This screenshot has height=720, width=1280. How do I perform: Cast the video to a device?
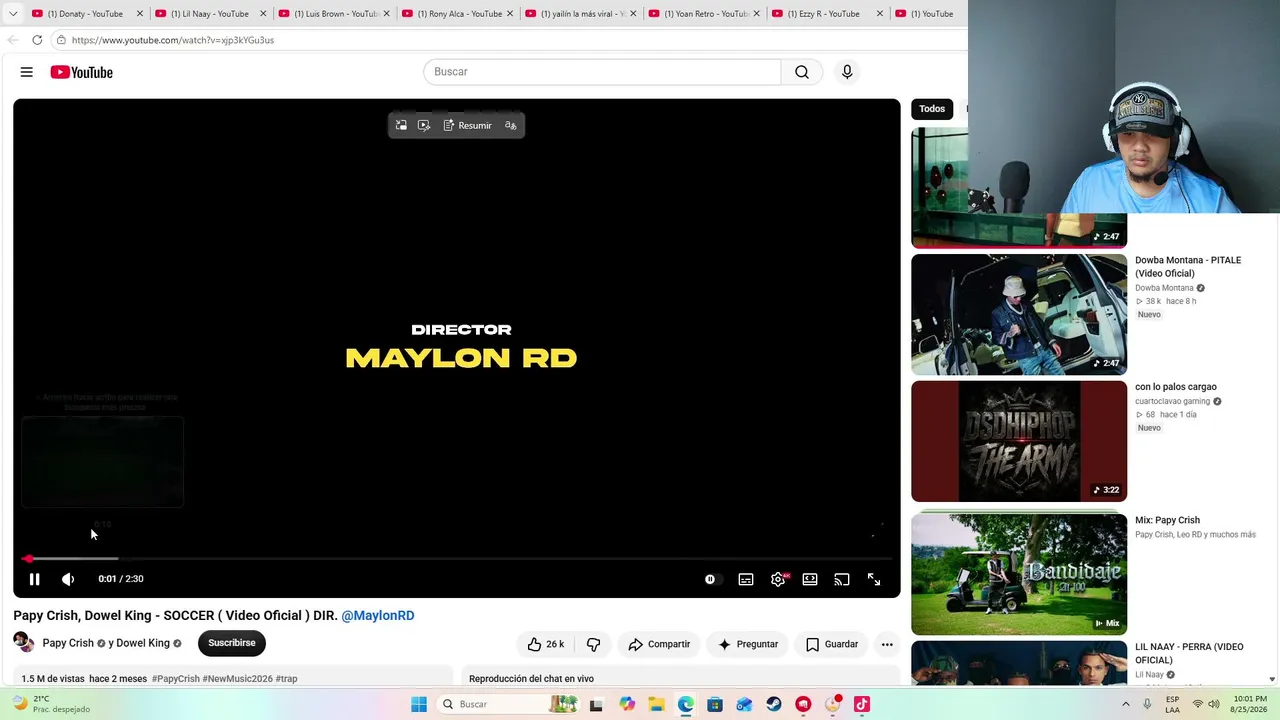pos(842,579)
